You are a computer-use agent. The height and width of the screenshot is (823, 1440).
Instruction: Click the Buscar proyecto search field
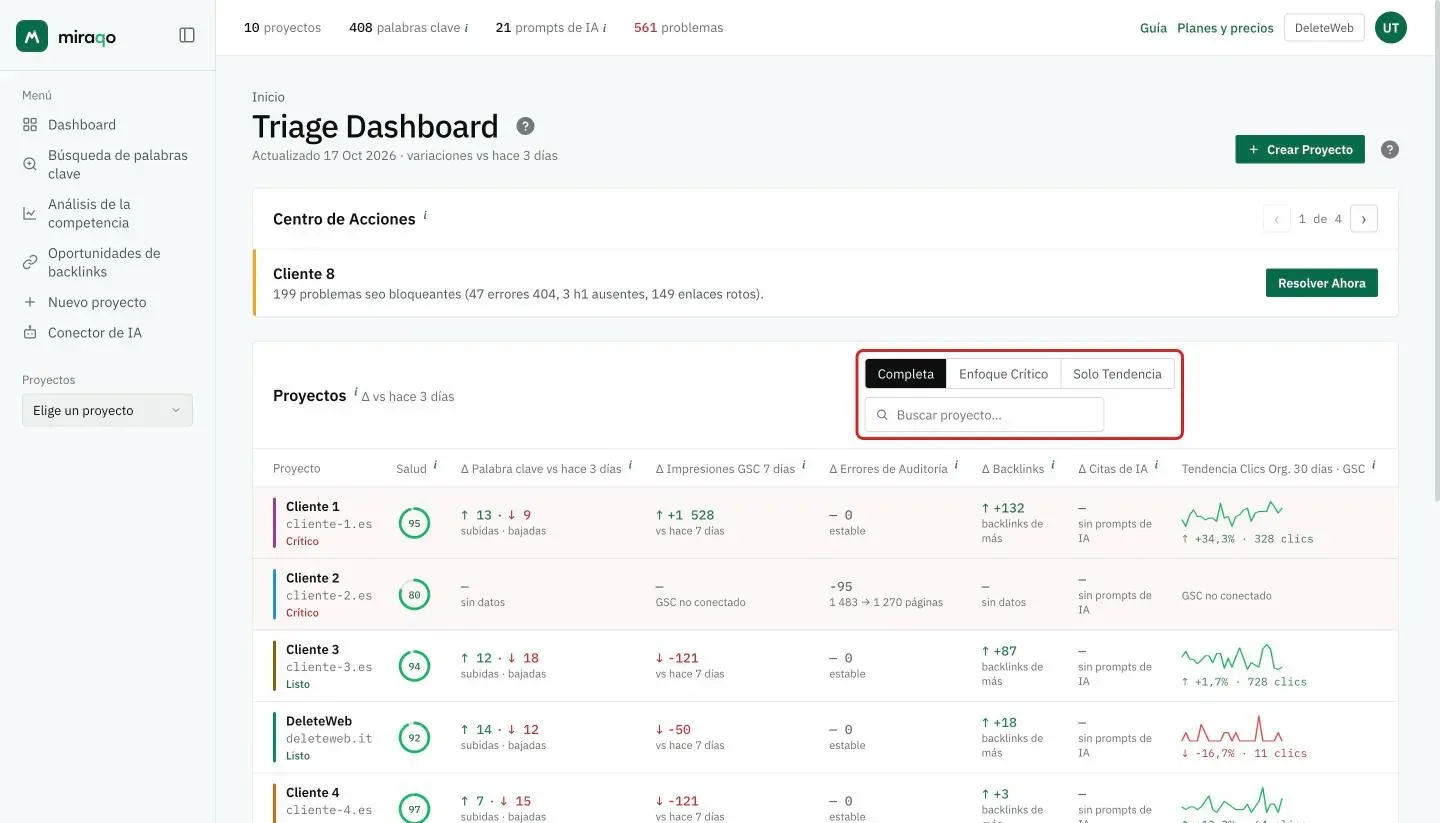pos(984,415)
